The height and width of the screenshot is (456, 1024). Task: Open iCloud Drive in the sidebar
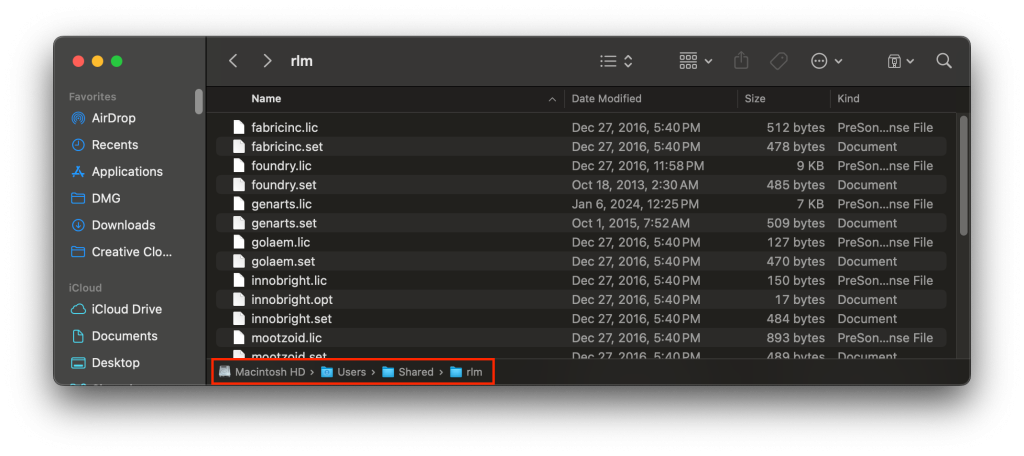pos(126,309)
